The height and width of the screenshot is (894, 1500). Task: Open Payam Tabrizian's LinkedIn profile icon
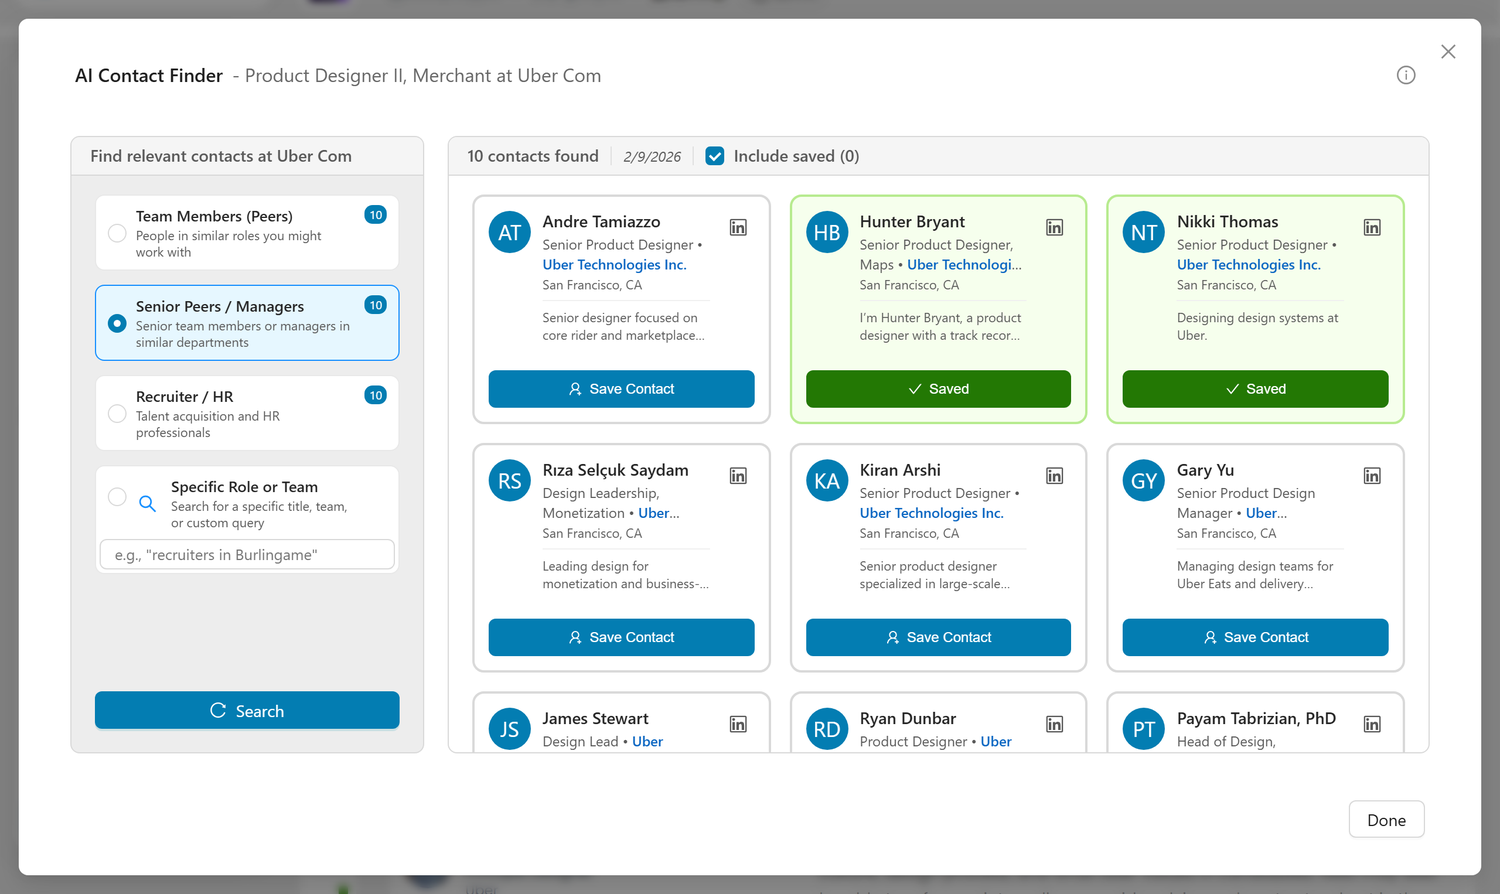(1372, 724)
